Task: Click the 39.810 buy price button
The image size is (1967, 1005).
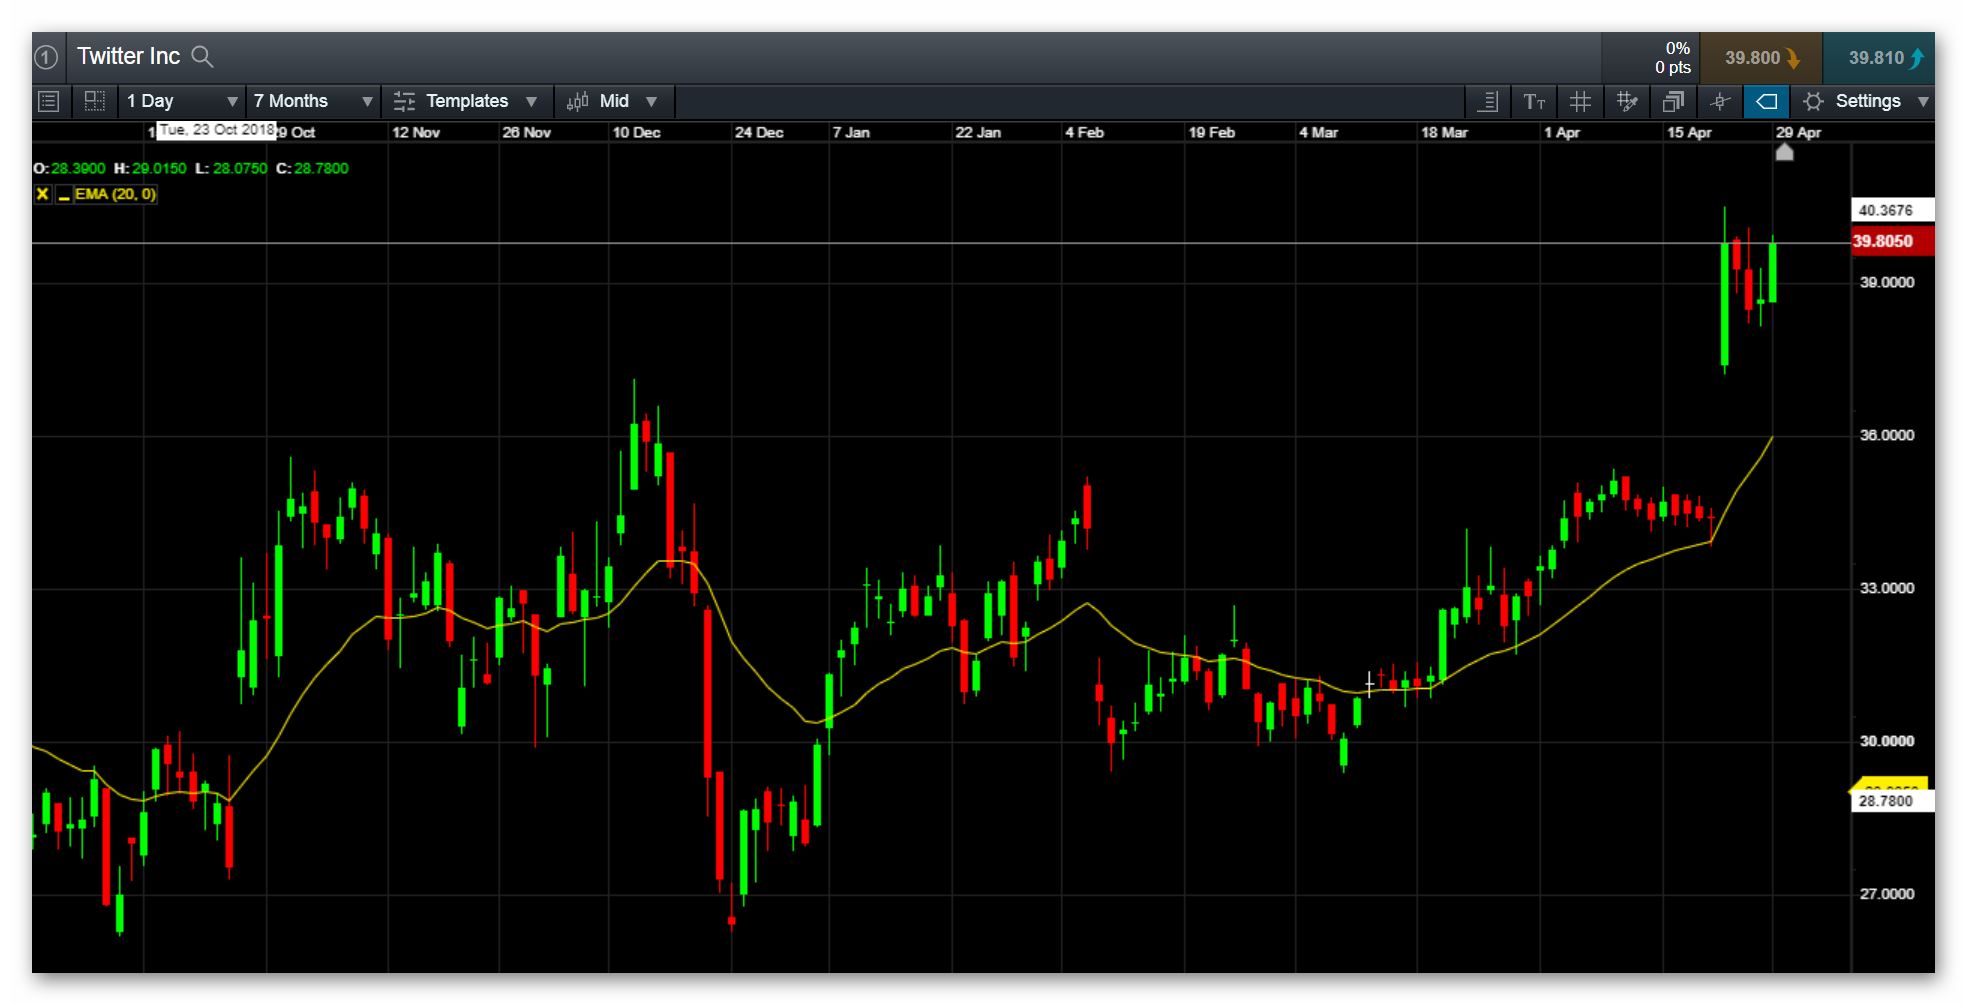Action: click(x=1878, y=58)
